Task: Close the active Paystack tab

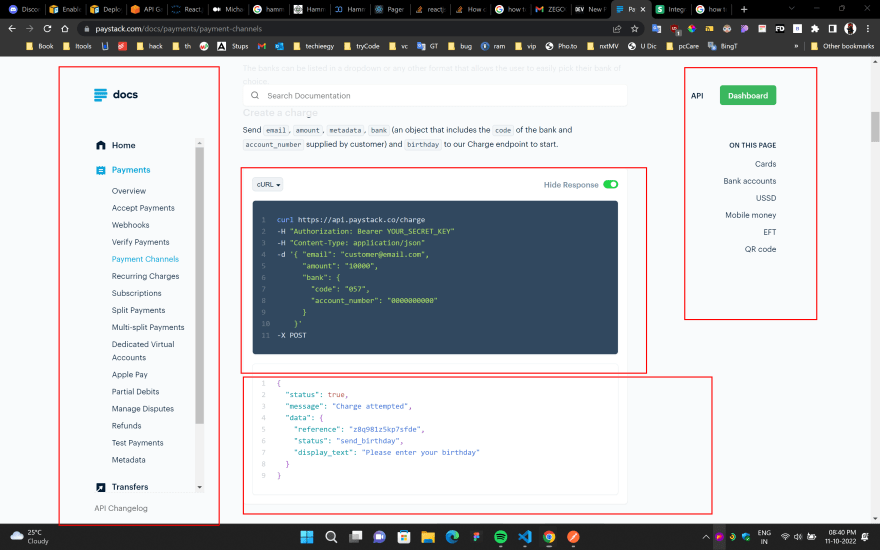Action: pyautogui.click(x=643, y=9)
